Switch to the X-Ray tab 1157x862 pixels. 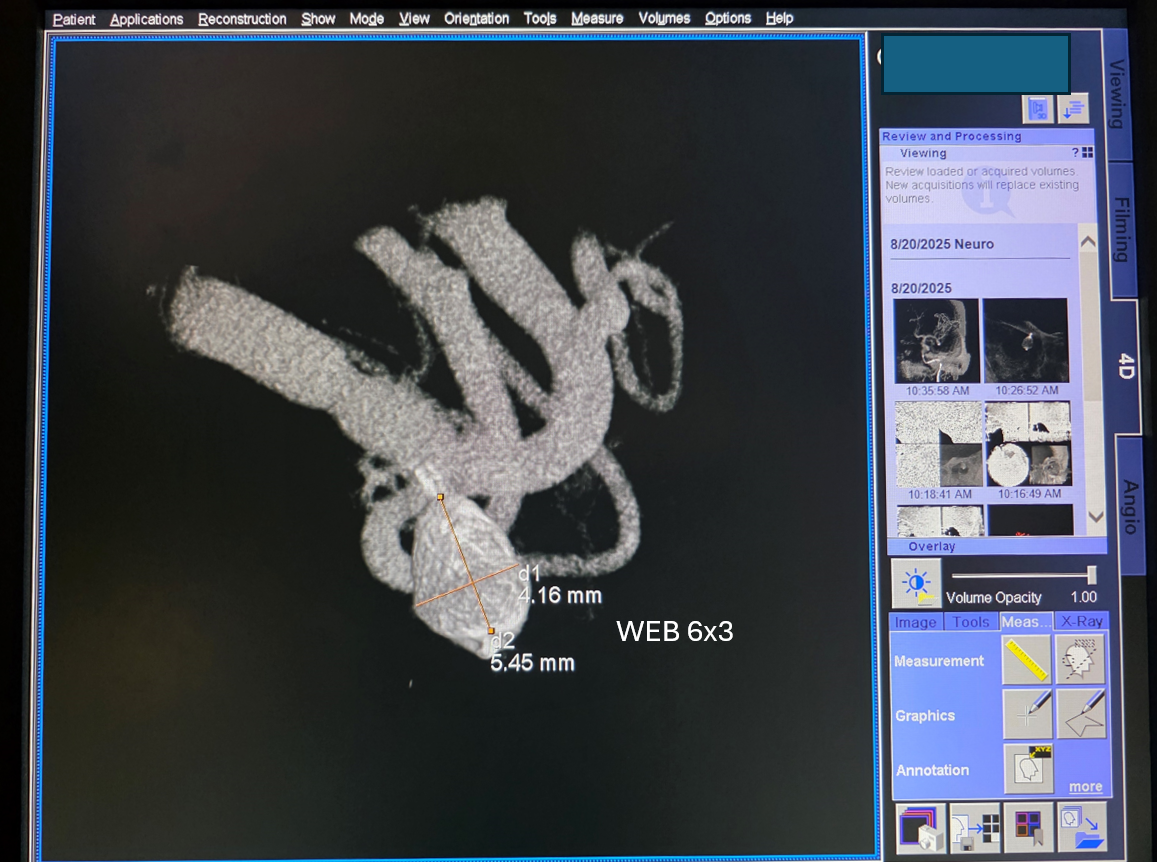pos(1081,622)
